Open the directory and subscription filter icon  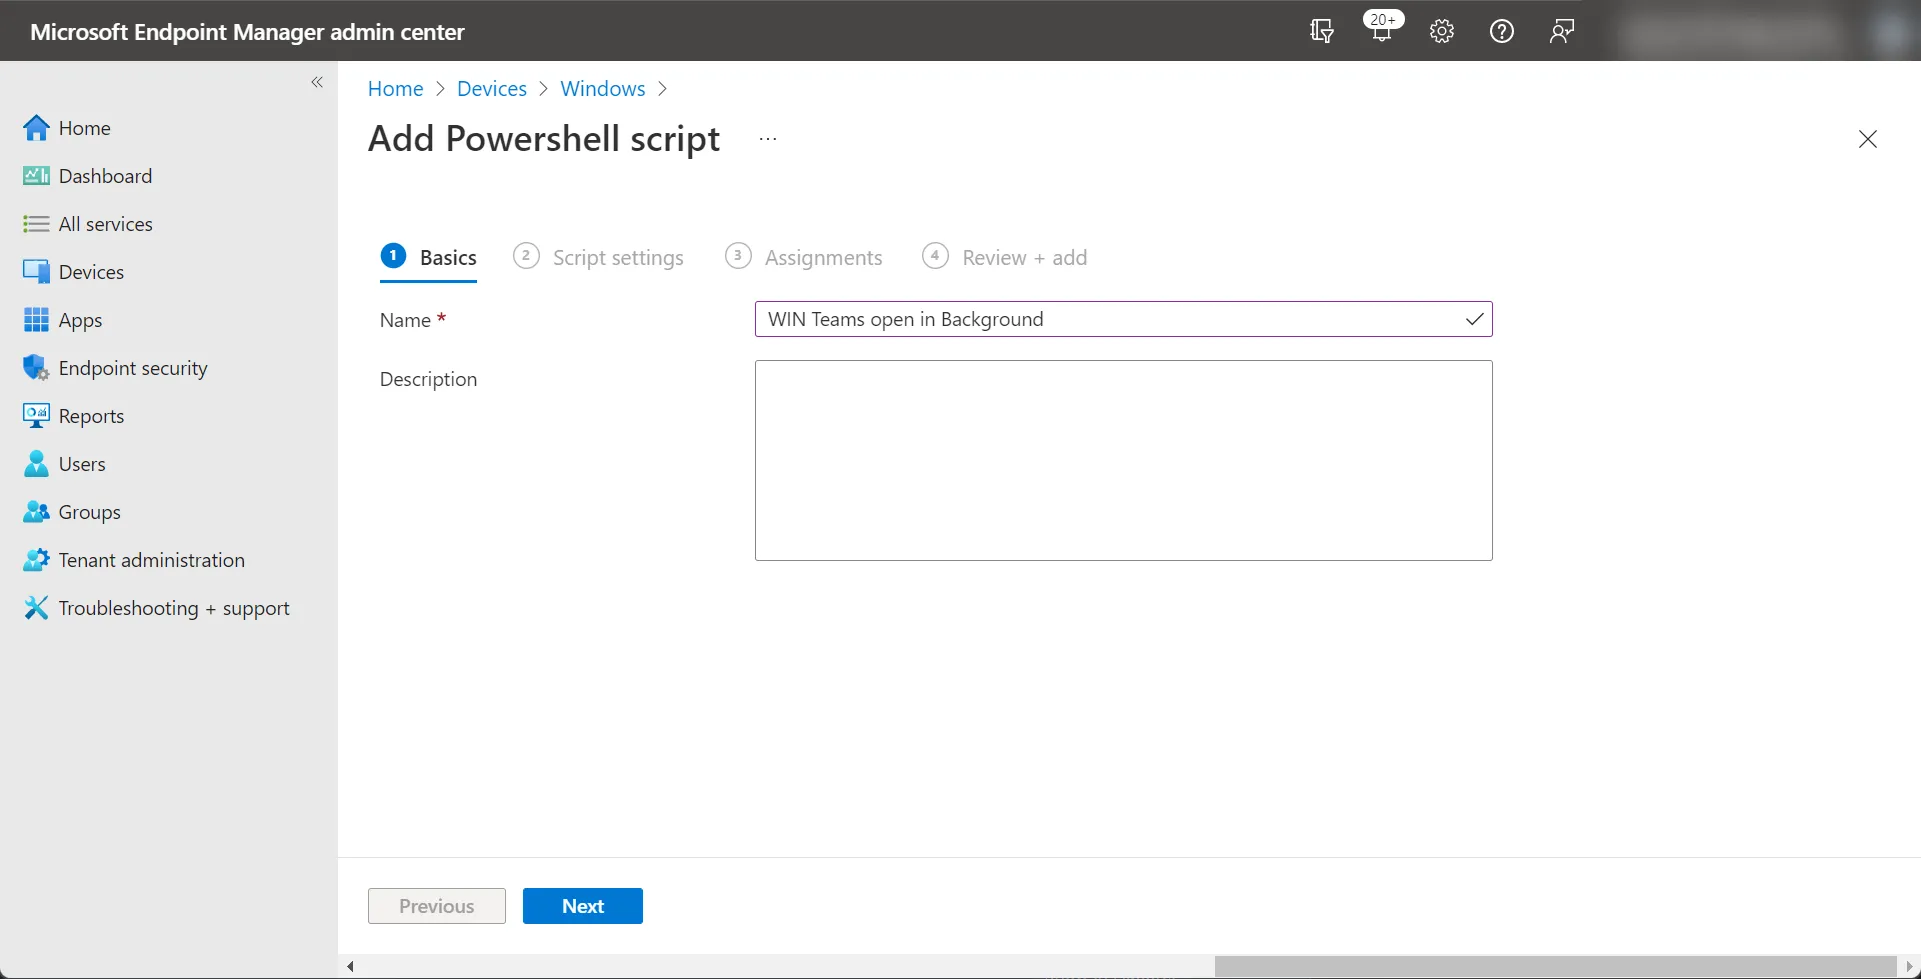click(1321, 31)
